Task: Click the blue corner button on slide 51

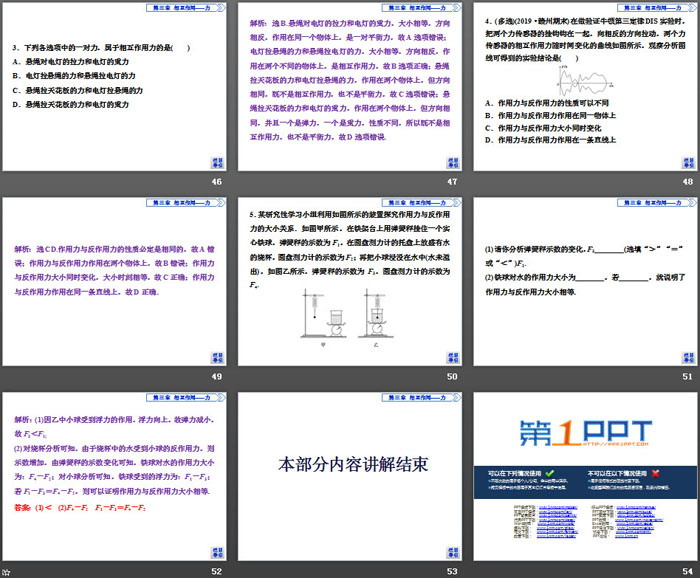Action: 688,357
